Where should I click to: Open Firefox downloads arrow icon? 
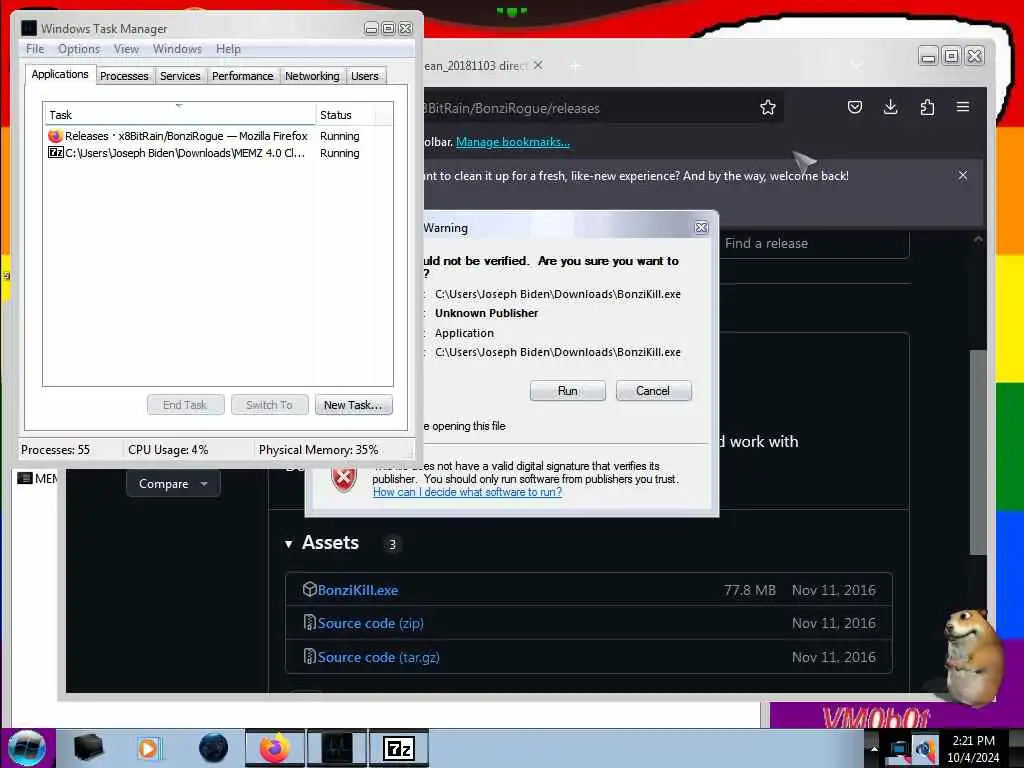890,107
